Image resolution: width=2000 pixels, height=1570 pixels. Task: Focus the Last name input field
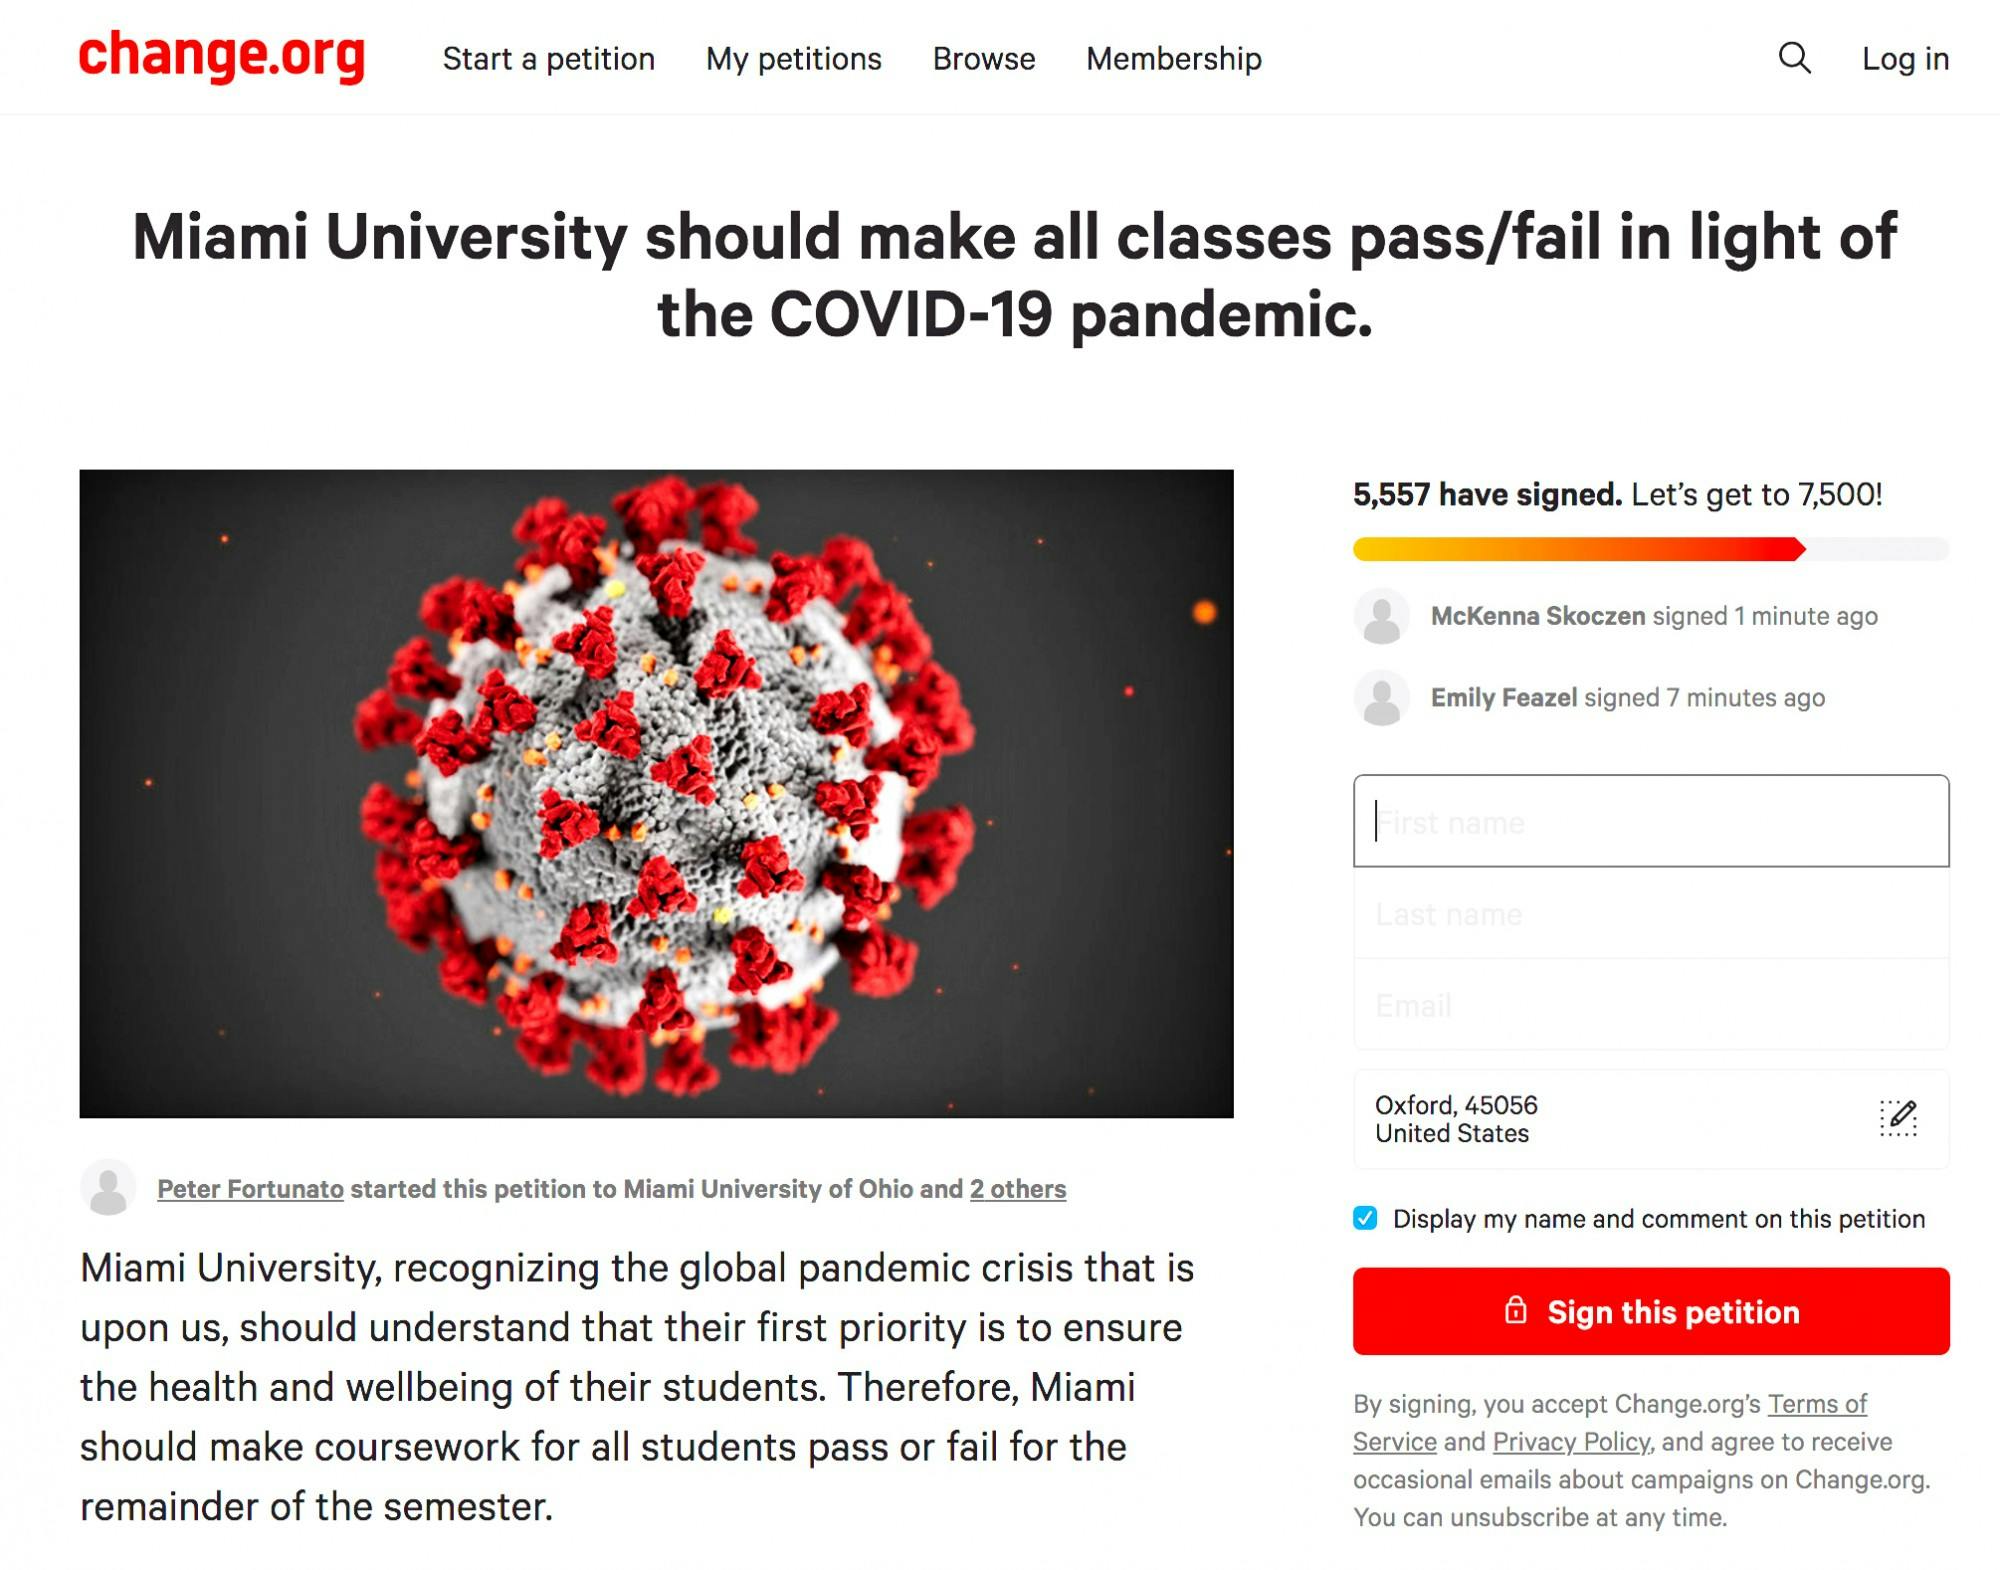[x=1650, y=914]
